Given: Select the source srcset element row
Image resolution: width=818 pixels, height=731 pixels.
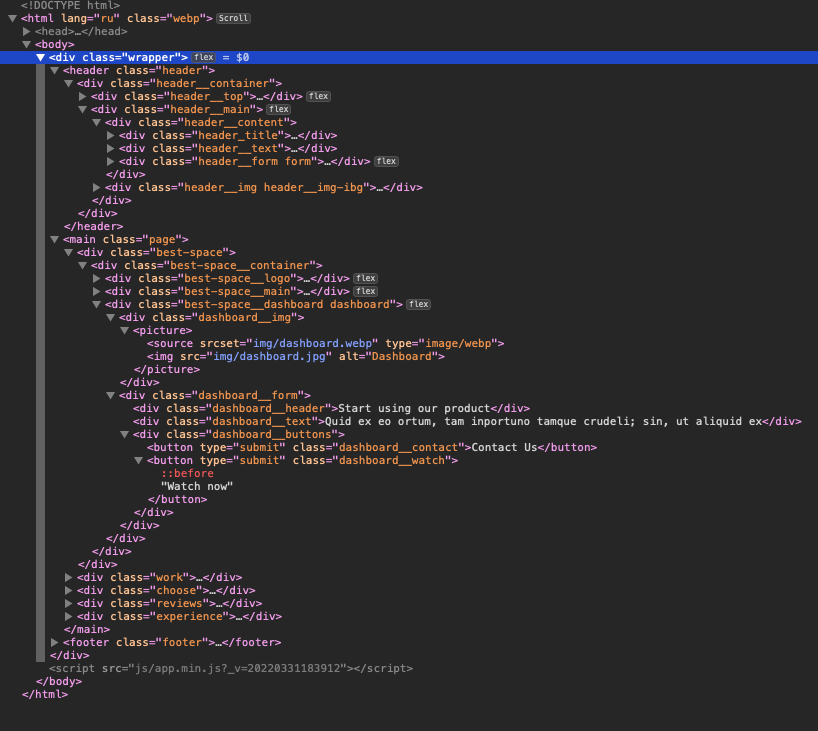Looking at the screenshot, I should pos(326,344).
